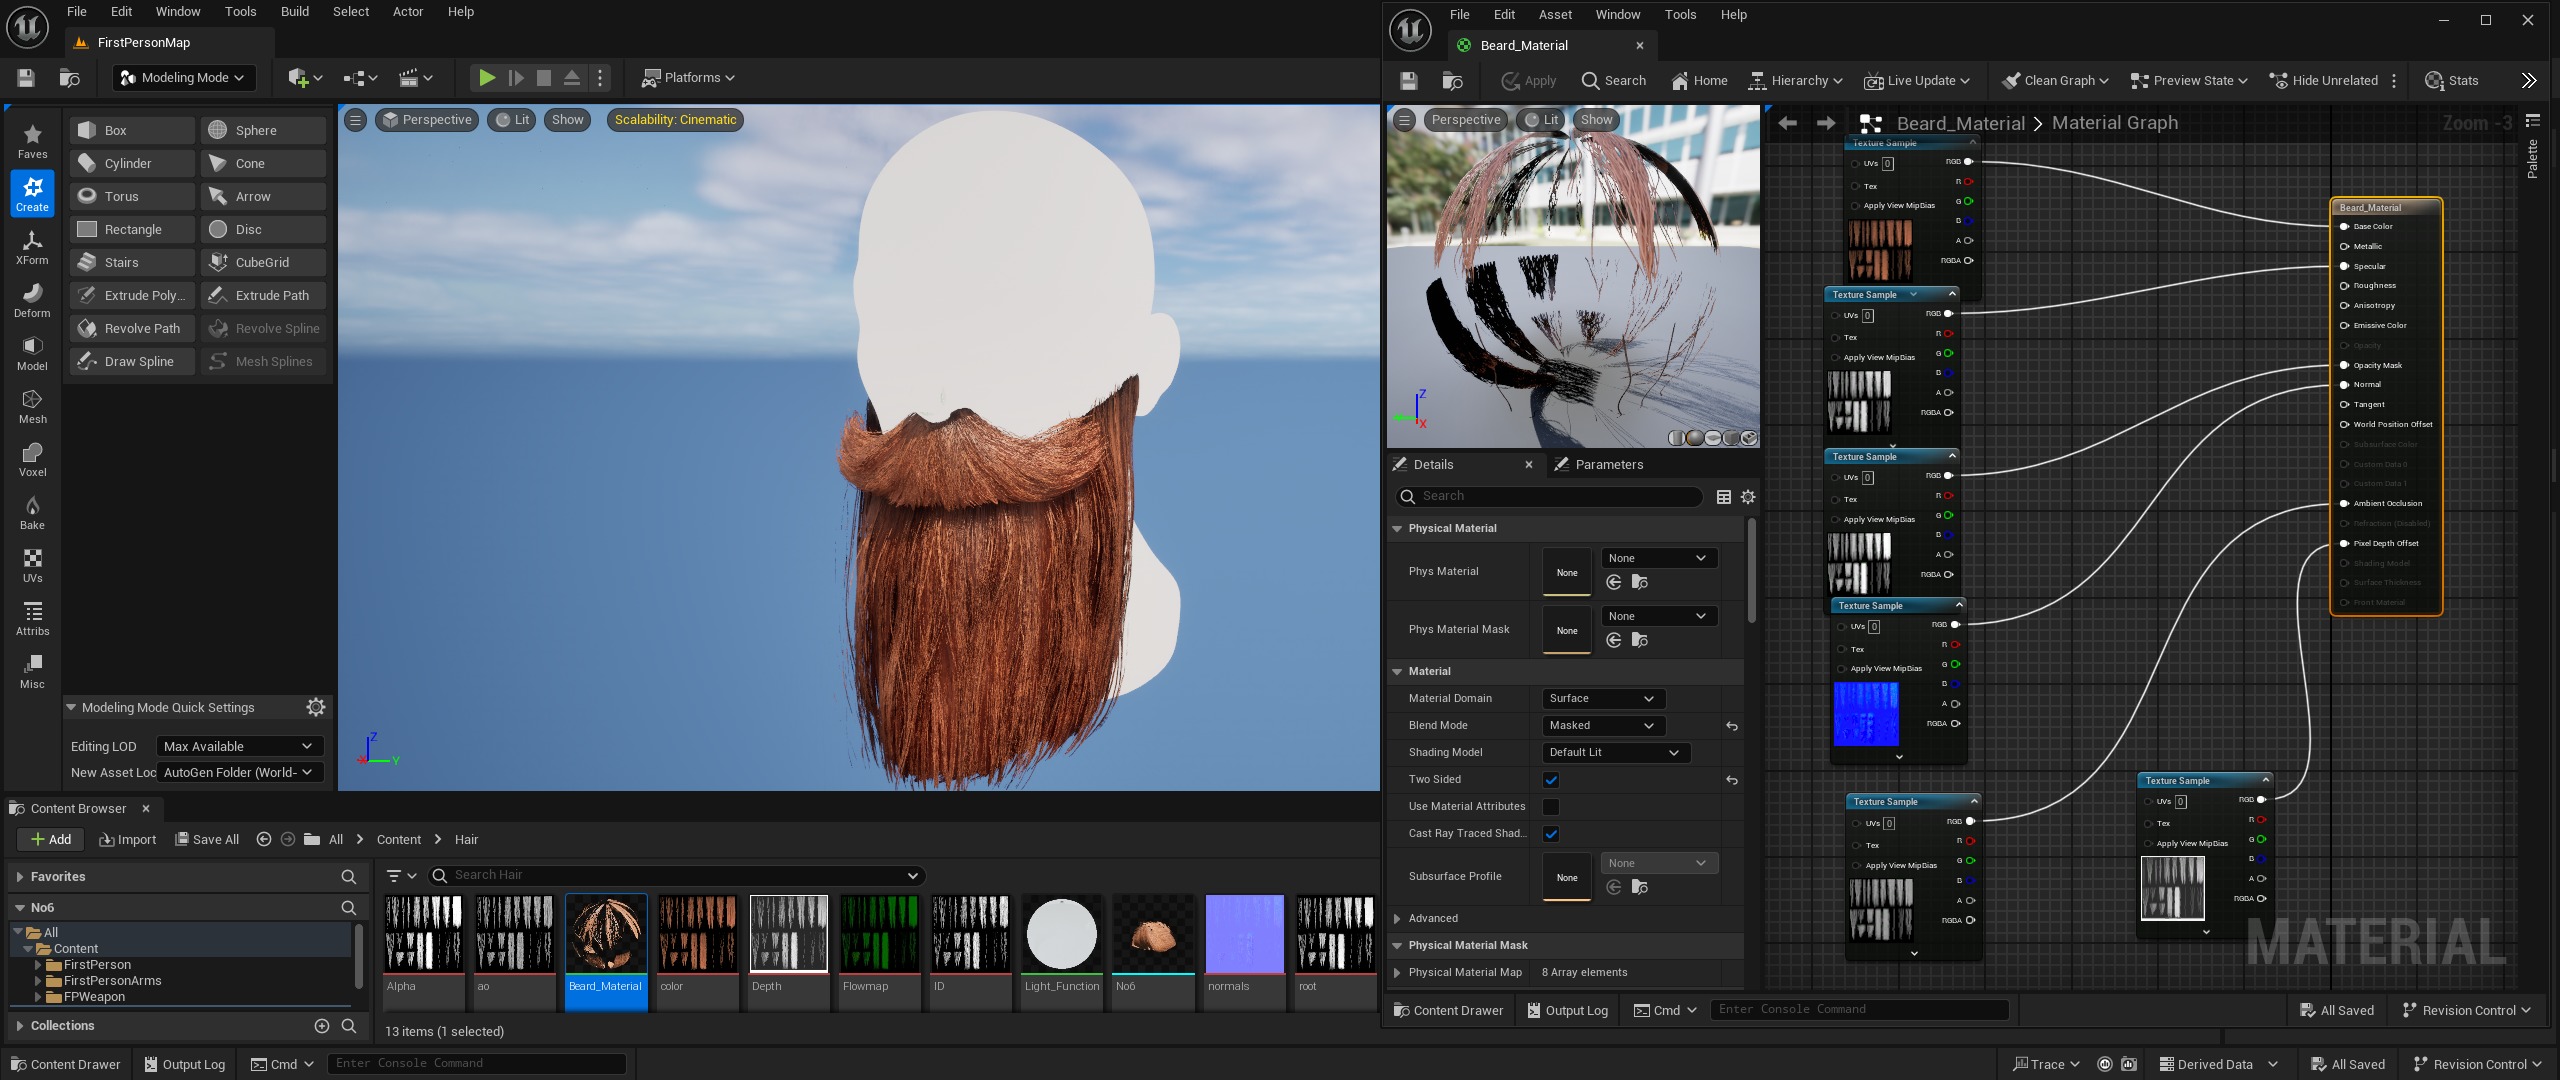Click the Details panel search field
Viewport: 2560px width, 1080px height.
tap(1549, 496)
